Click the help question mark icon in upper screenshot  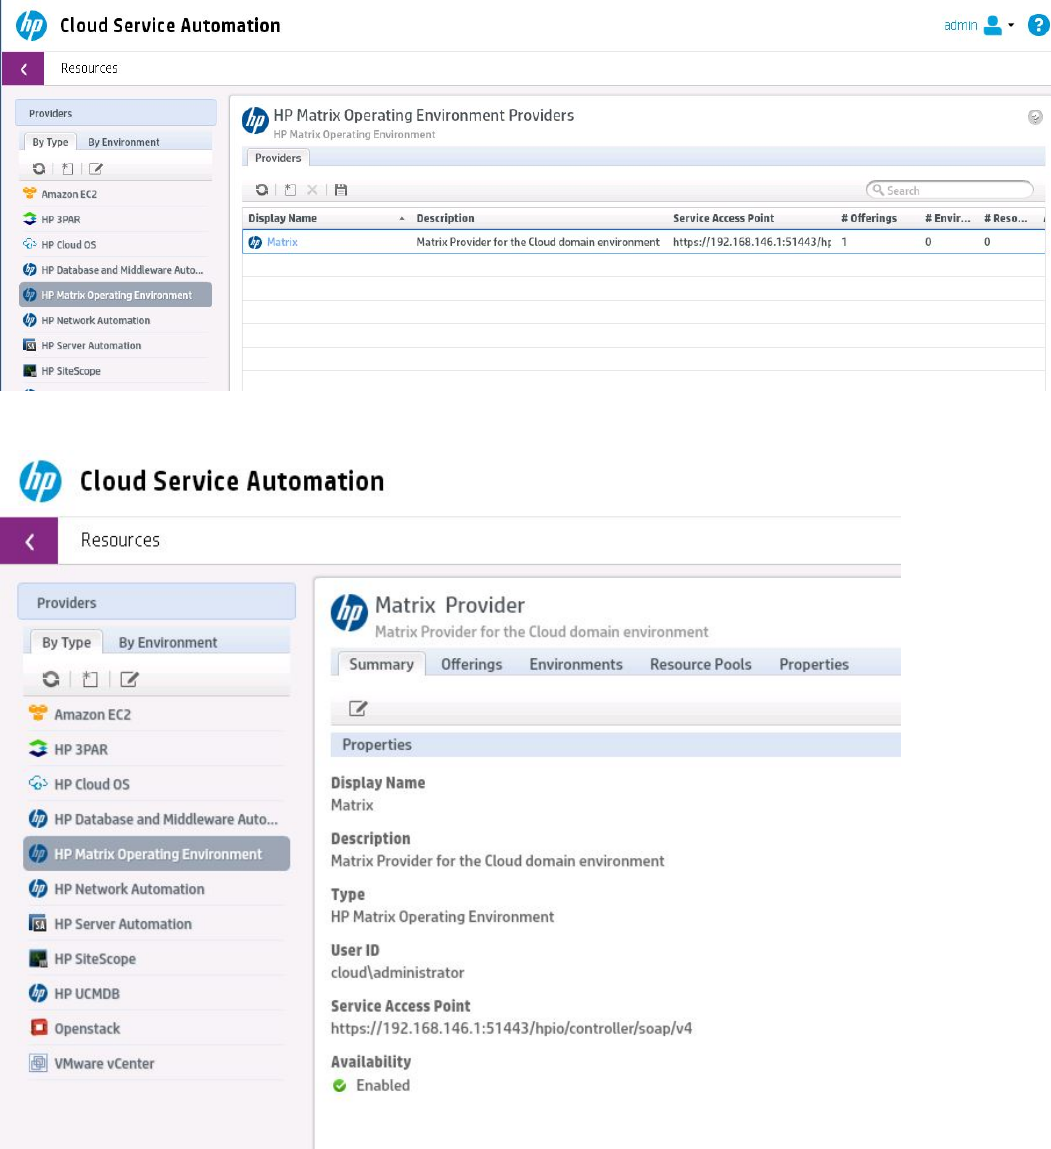pyautogui.click(x=1038, y=25)
